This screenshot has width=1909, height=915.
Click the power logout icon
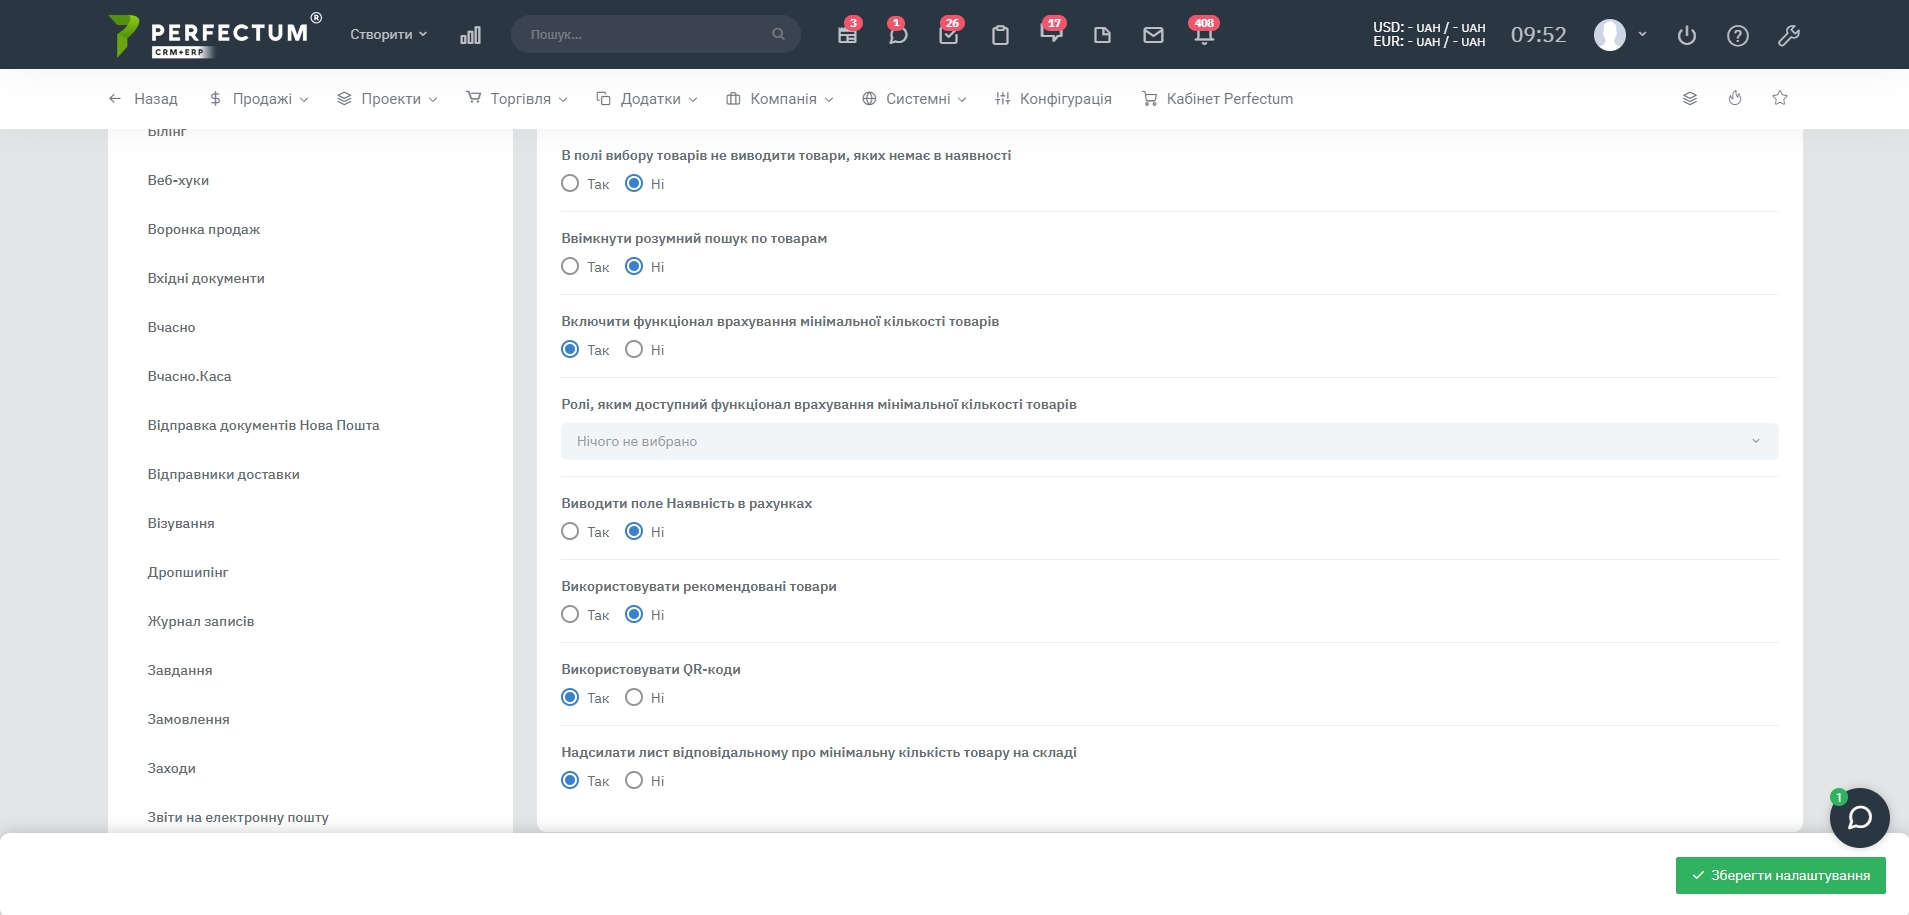1687,35
